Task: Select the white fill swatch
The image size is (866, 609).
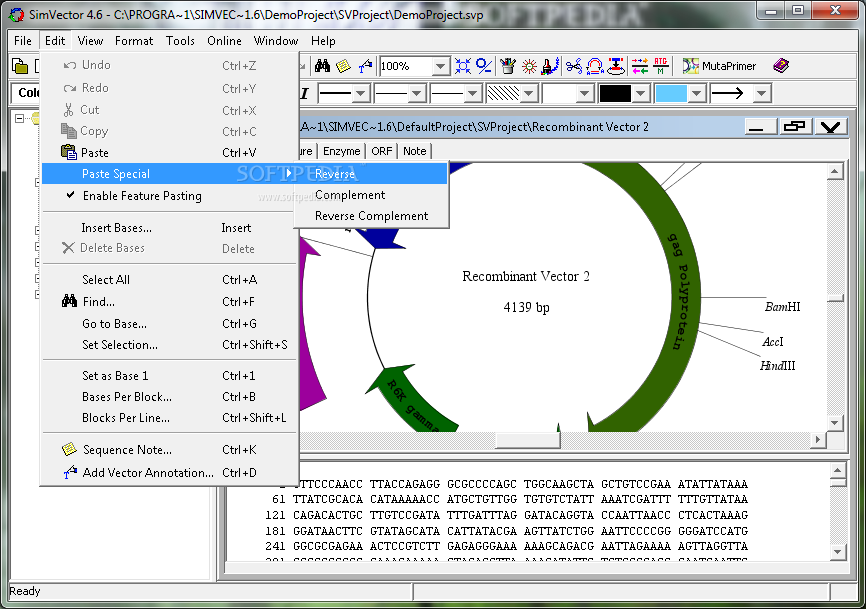Action: pos(560,93)
